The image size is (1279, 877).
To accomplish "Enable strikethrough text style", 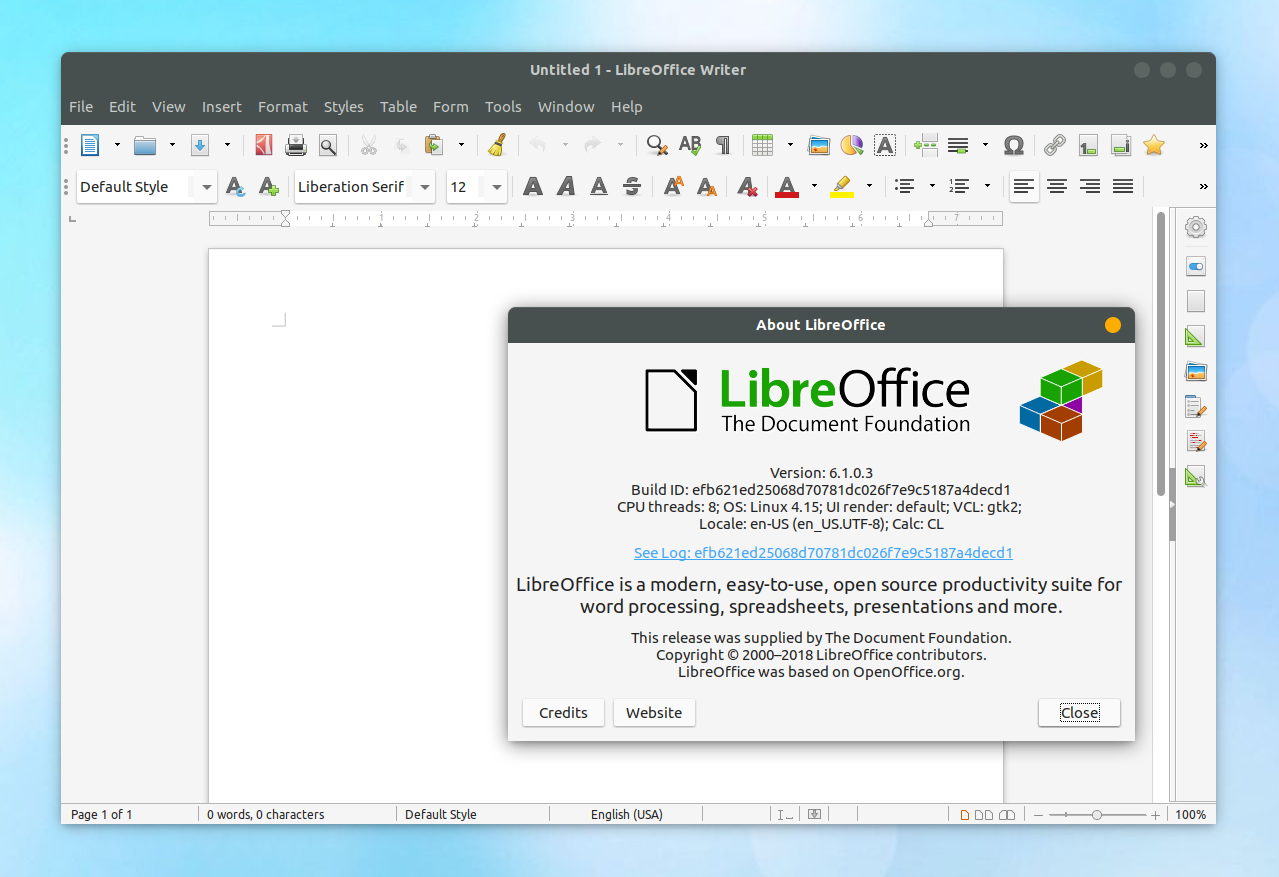I will point(632,187).
